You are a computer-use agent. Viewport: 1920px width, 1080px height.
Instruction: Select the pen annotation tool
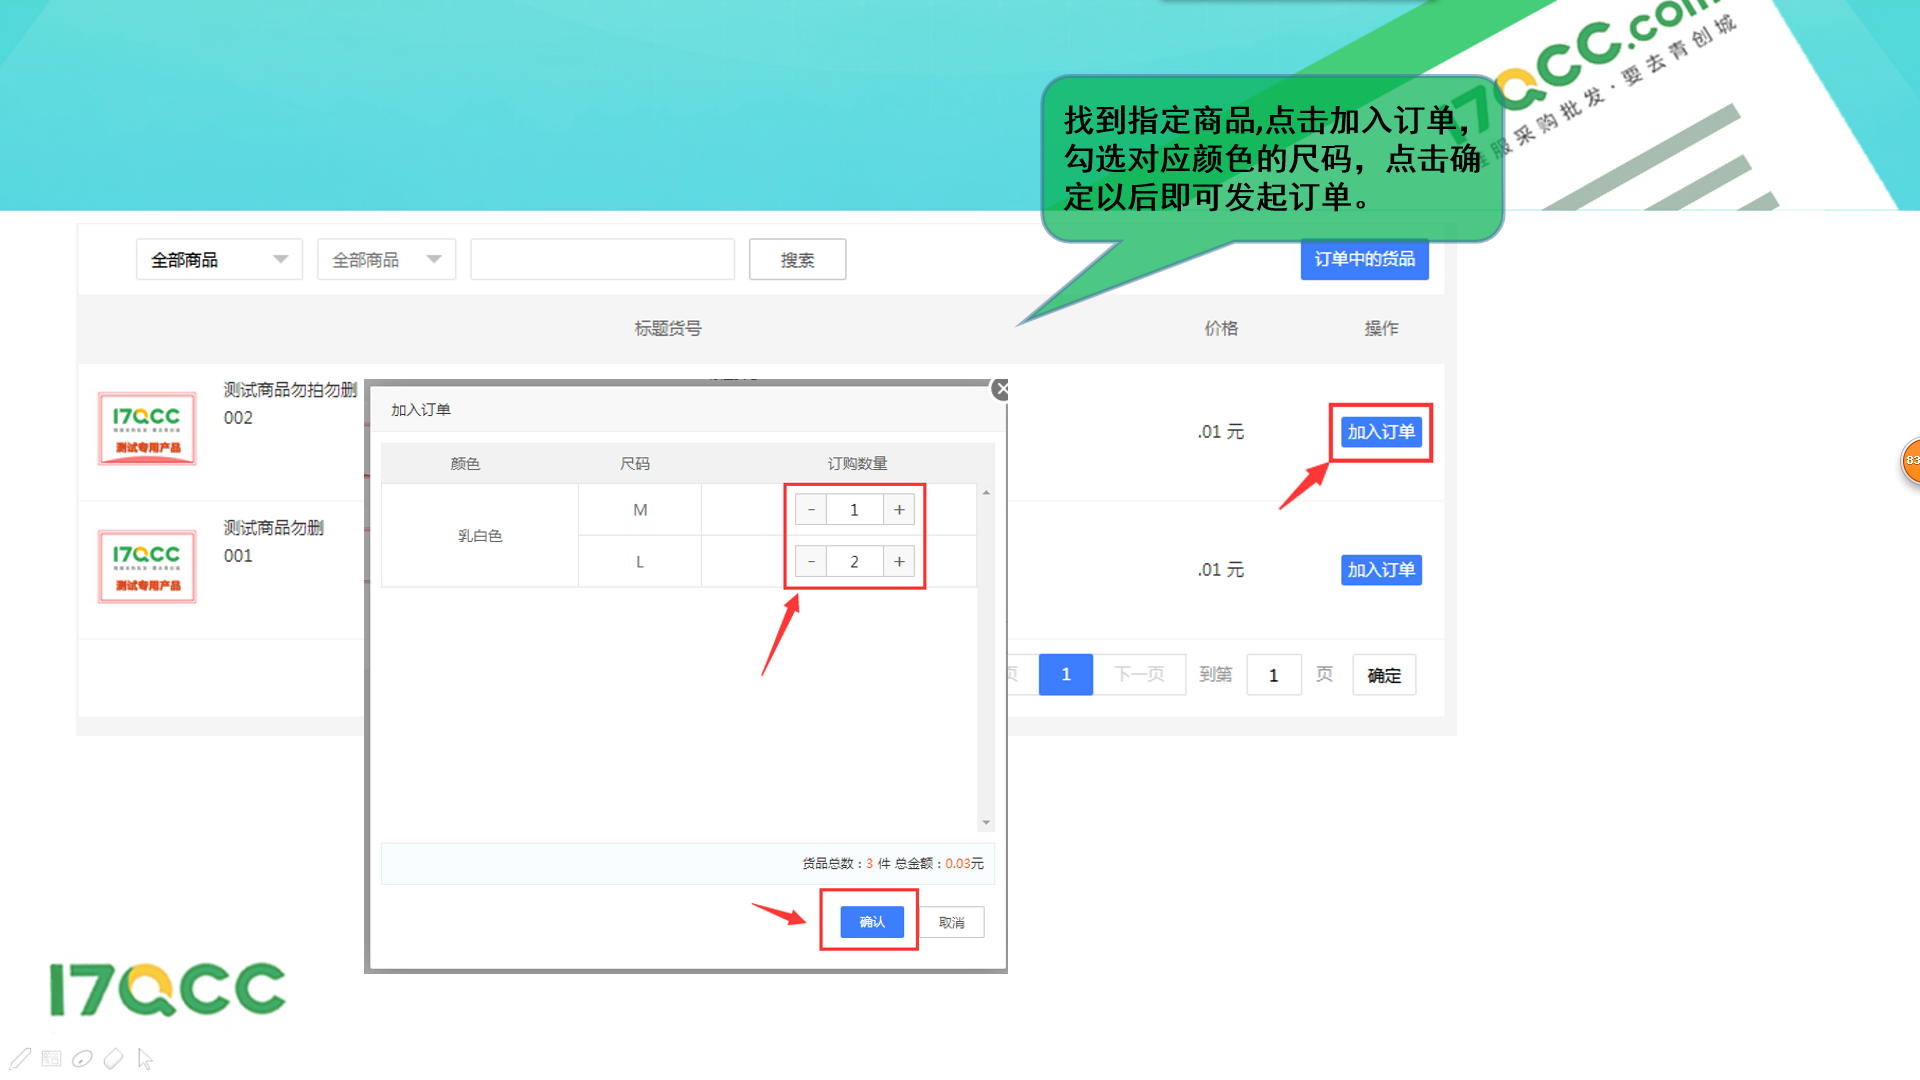click(x=20, y=1058)
